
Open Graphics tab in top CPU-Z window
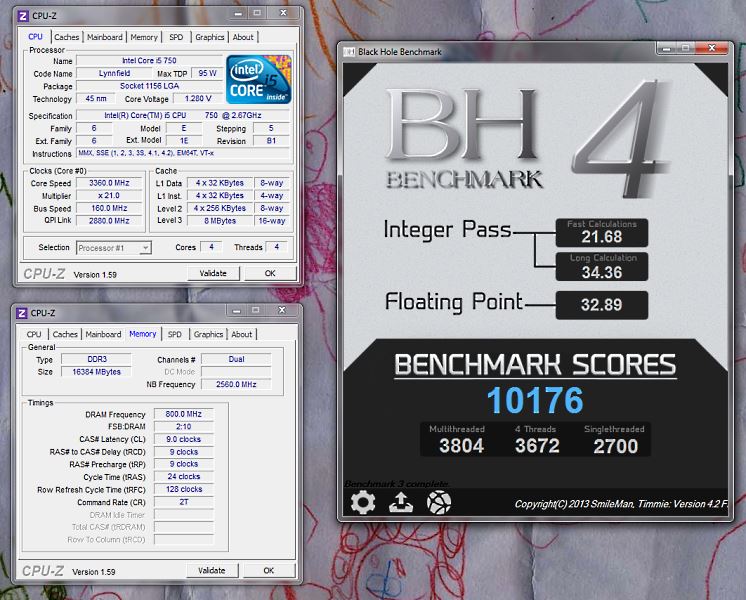[209, 37]
